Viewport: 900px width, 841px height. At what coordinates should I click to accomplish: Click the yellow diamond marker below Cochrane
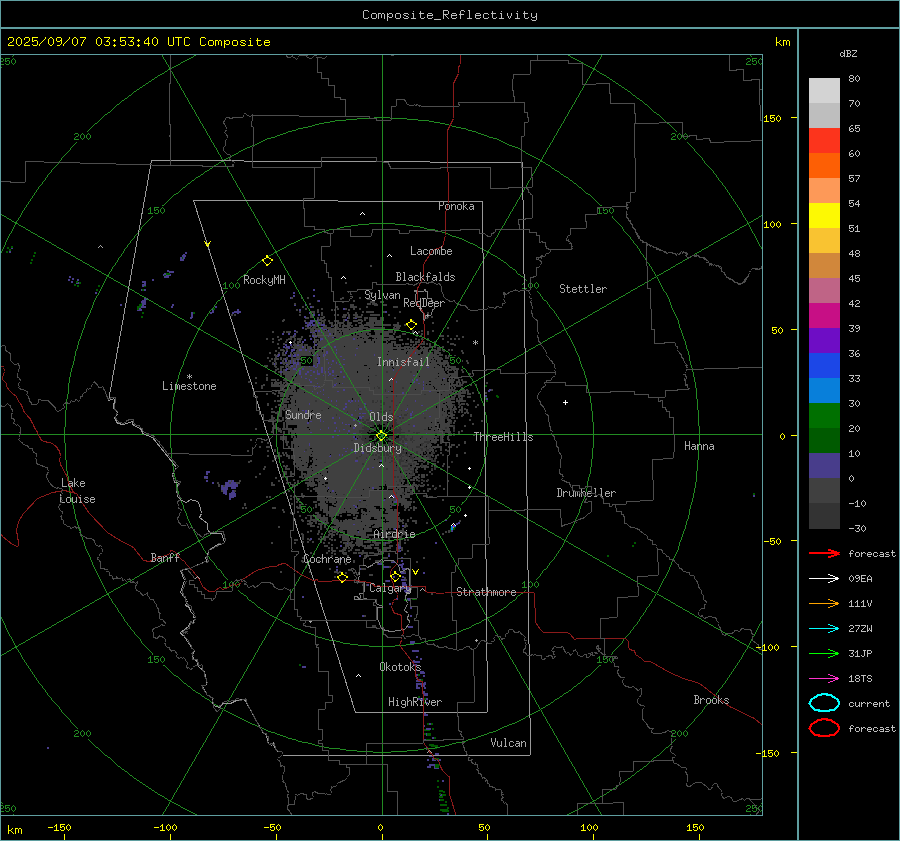(342, 577)
